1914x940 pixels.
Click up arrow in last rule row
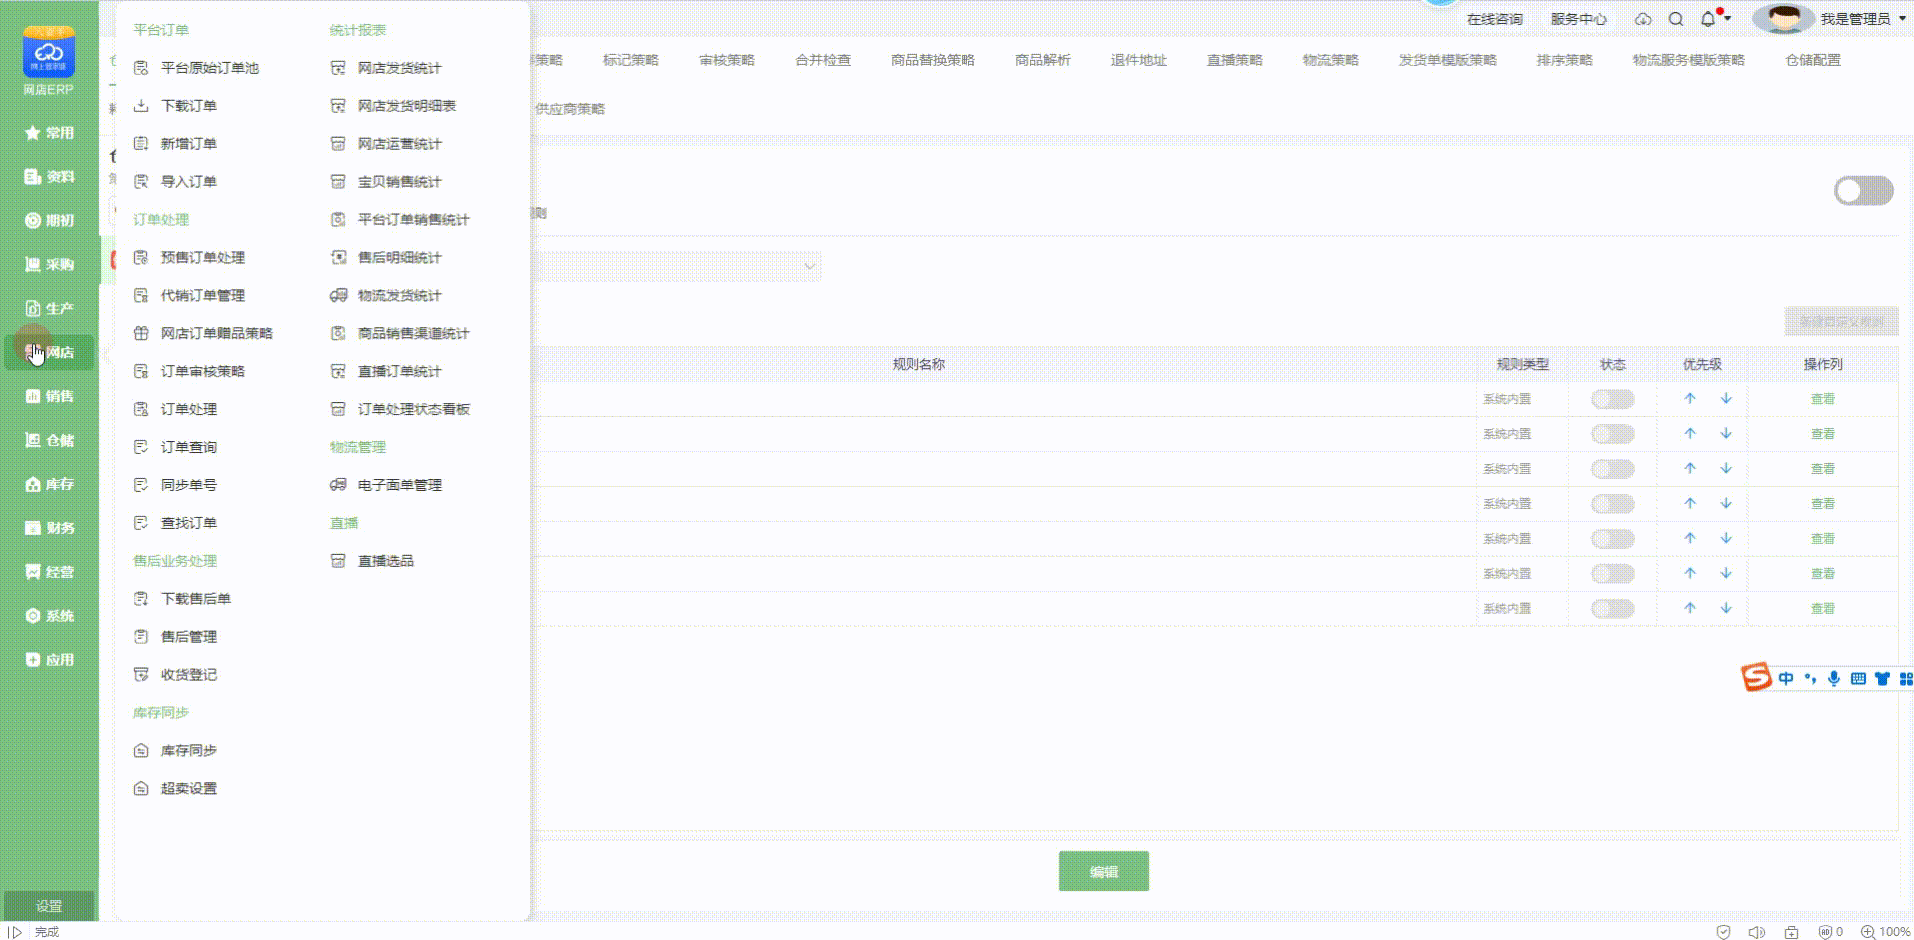pyautogui.click(x=1690, y=608)
